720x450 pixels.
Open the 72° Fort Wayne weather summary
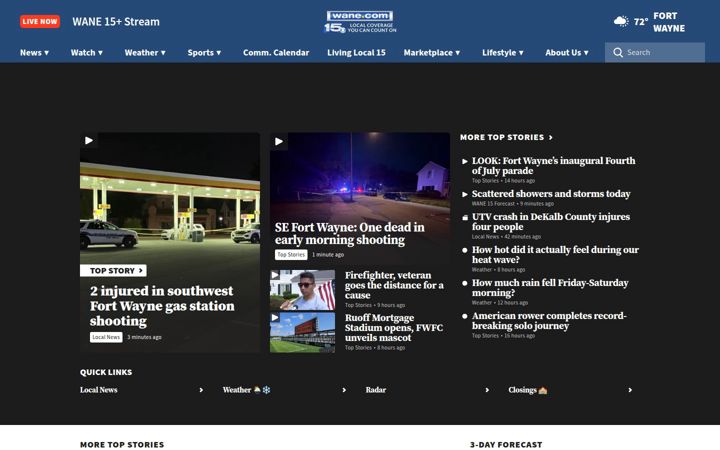(x=649, y=22)
